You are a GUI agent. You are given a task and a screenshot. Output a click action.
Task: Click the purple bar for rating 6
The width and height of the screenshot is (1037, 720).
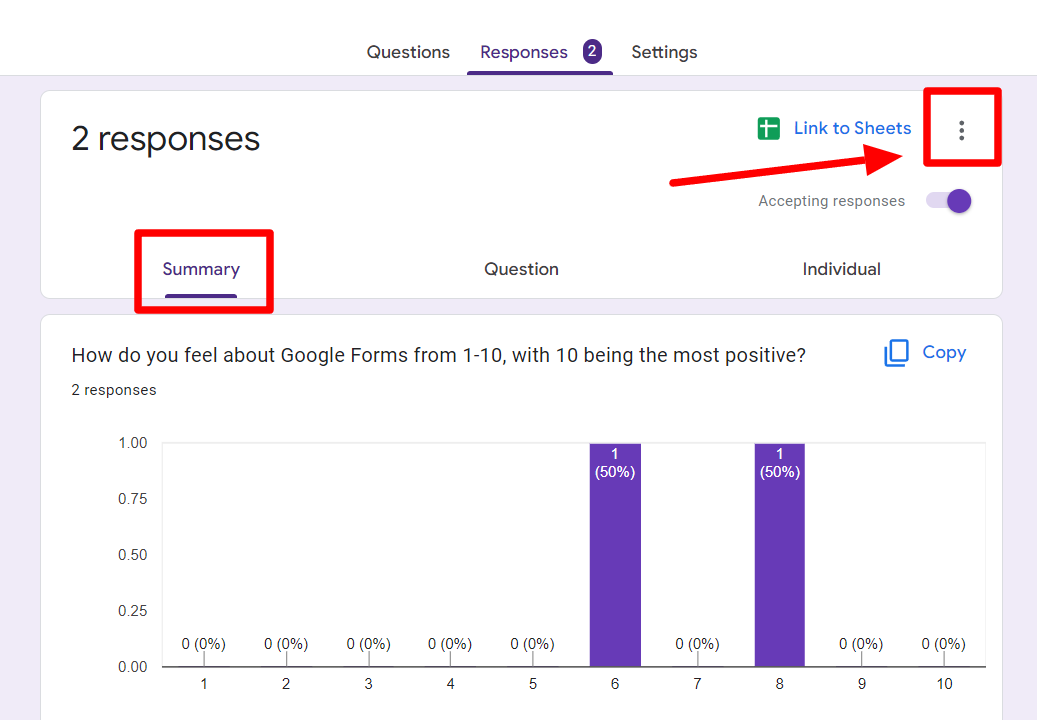click(x=615, y=555)
